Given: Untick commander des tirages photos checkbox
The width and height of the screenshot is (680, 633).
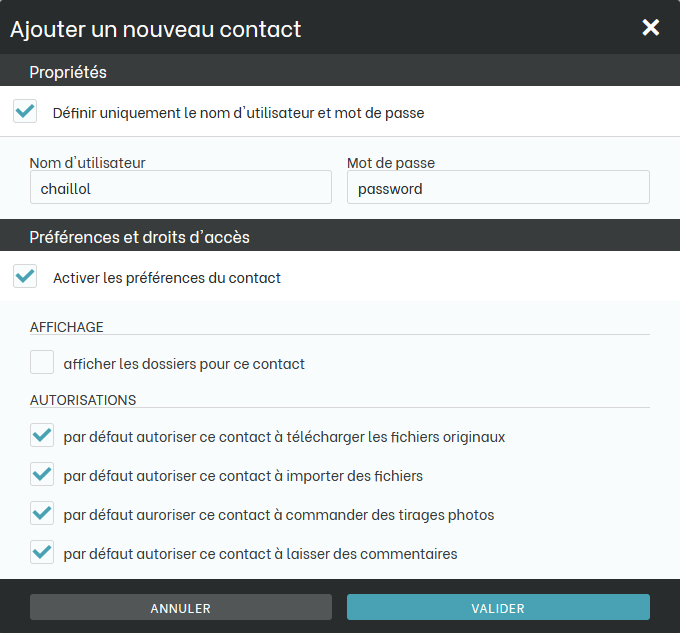Looking at the screenshot, I should coord(42,514).
